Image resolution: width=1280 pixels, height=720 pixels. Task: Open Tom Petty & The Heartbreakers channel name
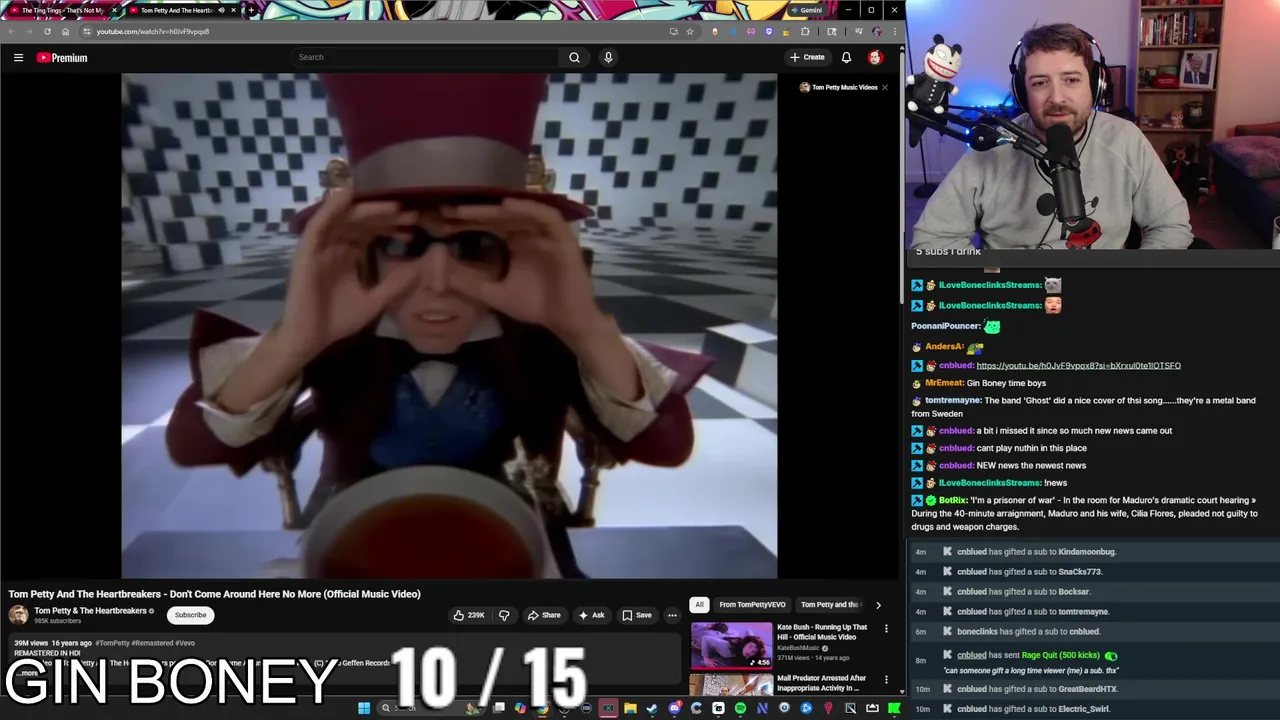click(90, 611)
